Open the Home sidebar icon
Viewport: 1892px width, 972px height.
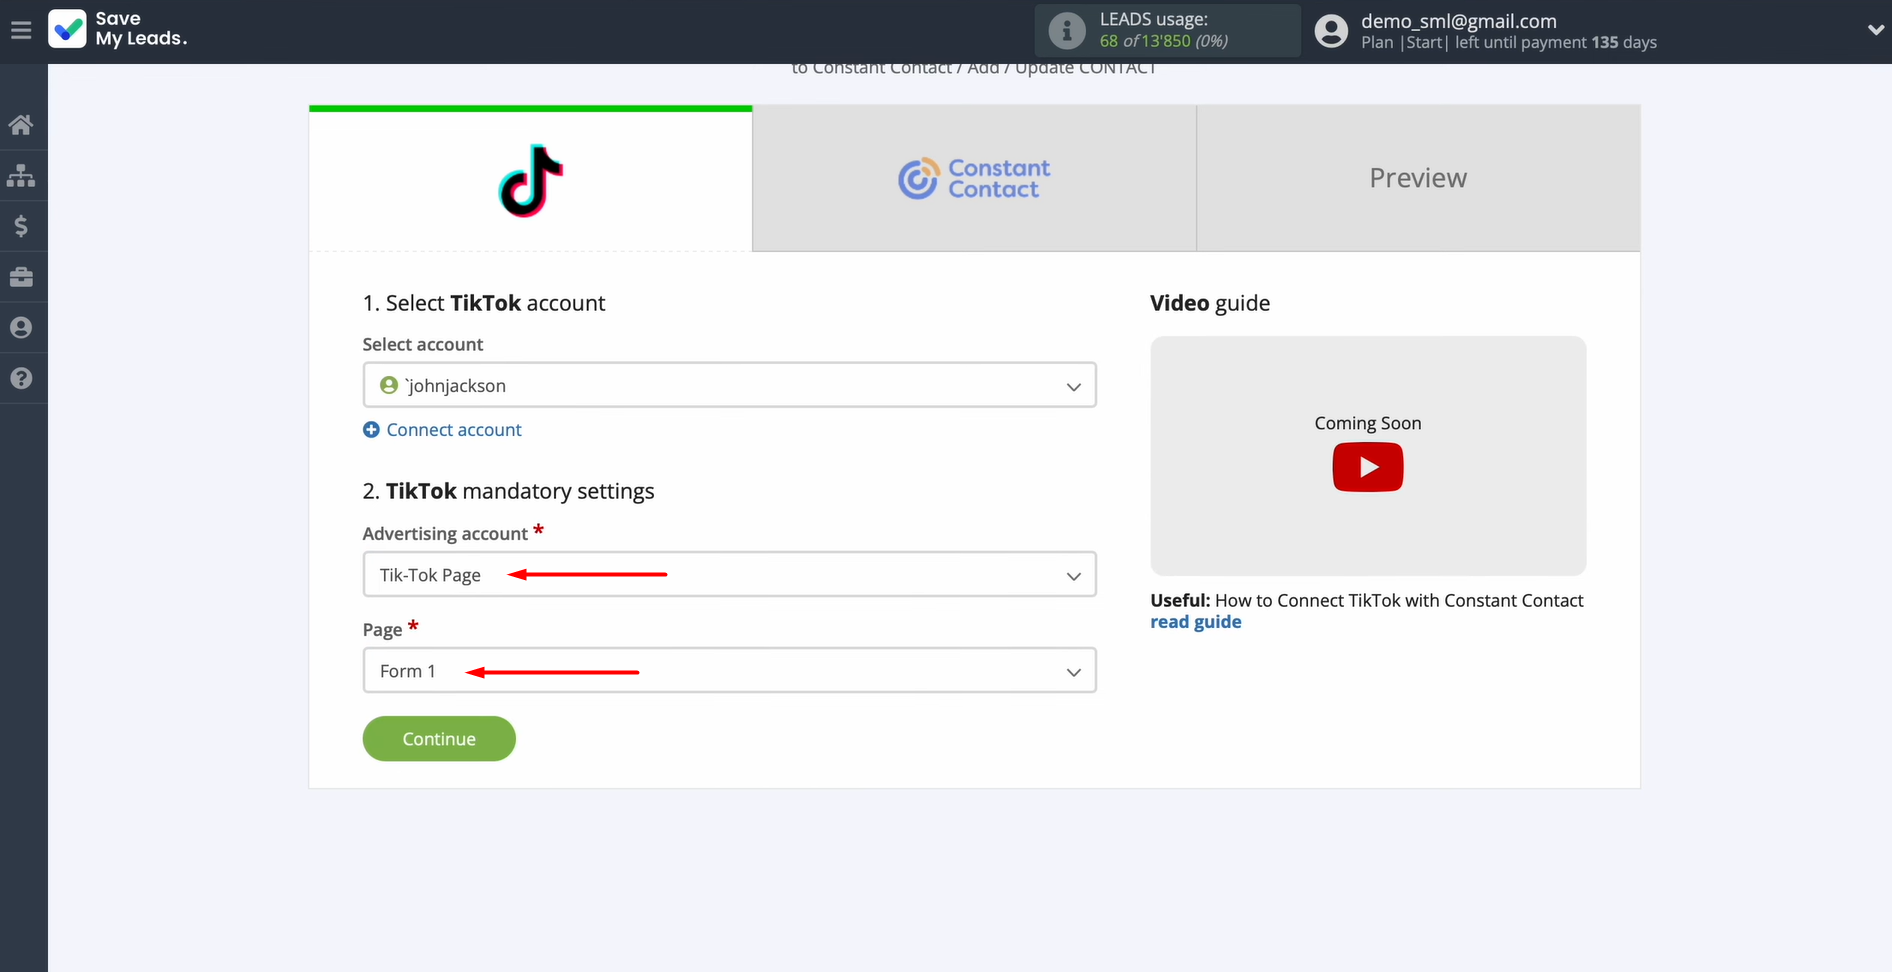22,124
